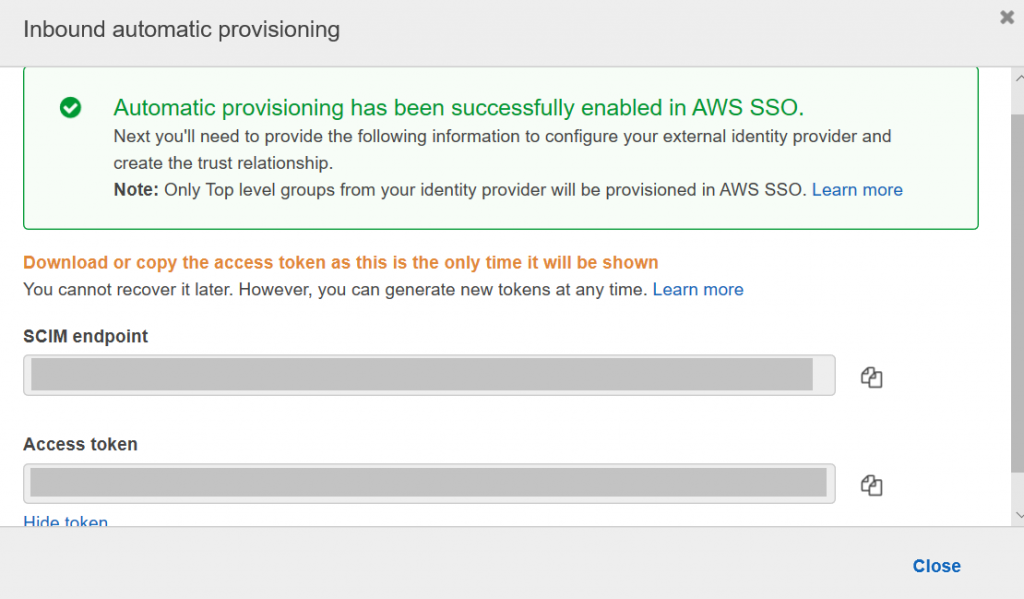Hide the token via Hide token link

tap(66, 521)
